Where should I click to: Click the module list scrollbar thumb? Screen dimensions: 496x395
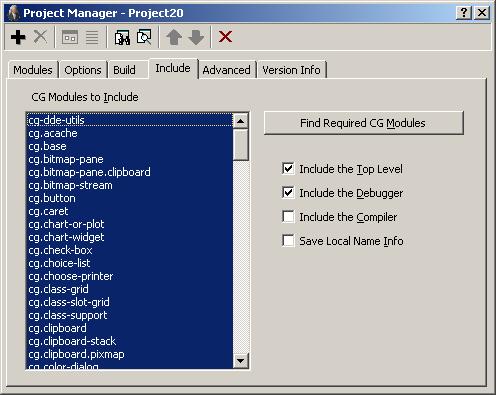point(240,145)
